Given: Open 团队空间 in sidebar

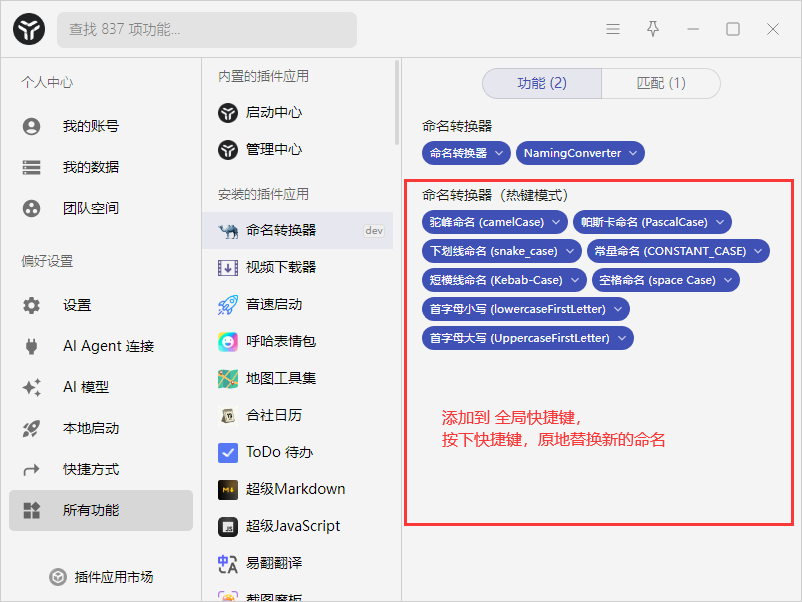Looking at the screenshot, I should coord(101,208).
